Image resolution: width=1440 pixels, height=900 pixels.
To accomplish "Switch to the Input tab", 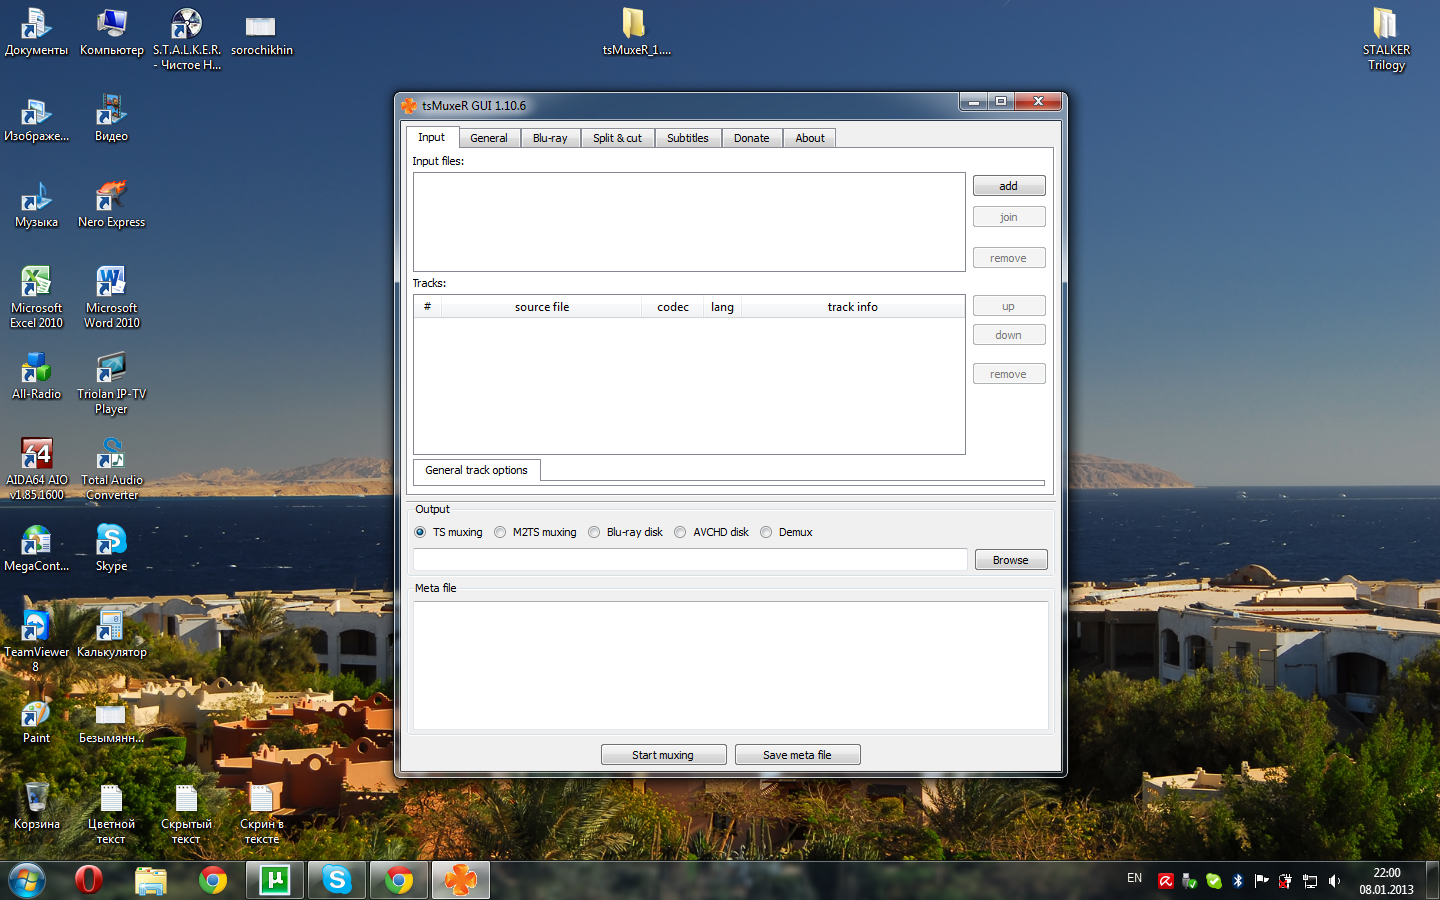I will coord(432,137).
